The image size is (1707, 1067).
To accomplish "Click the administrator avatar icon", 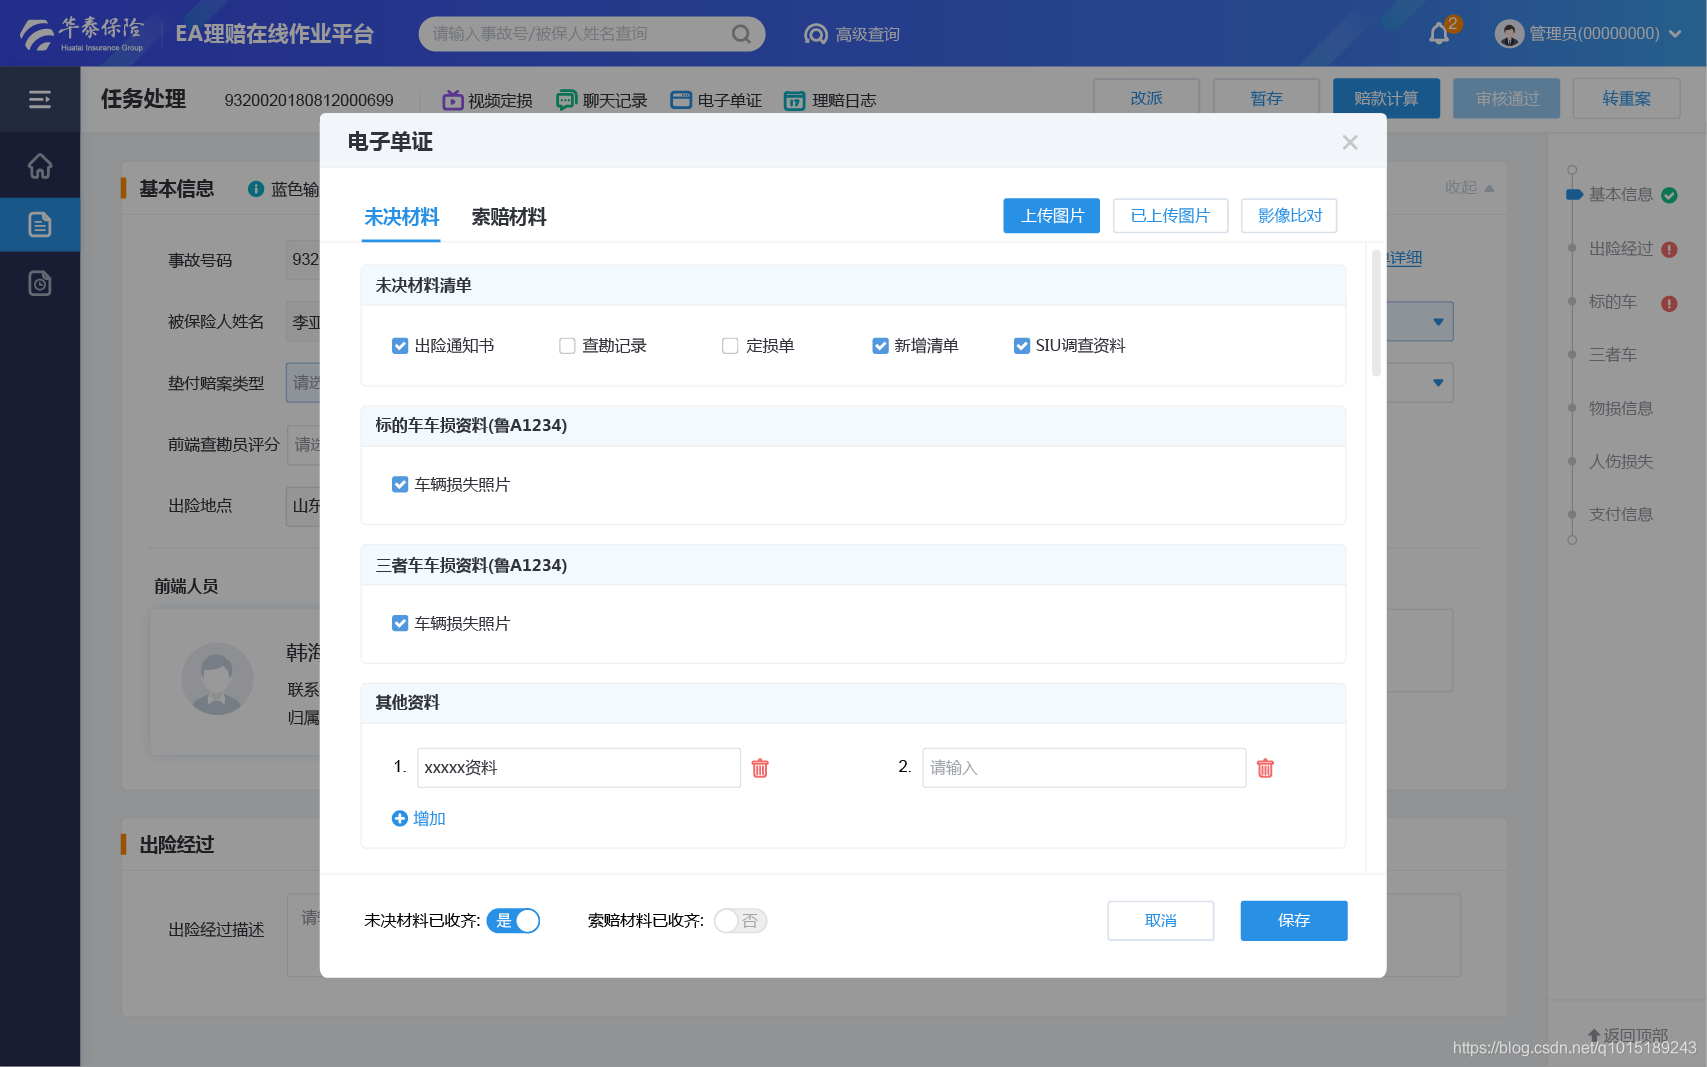I will pos(1509,34).
